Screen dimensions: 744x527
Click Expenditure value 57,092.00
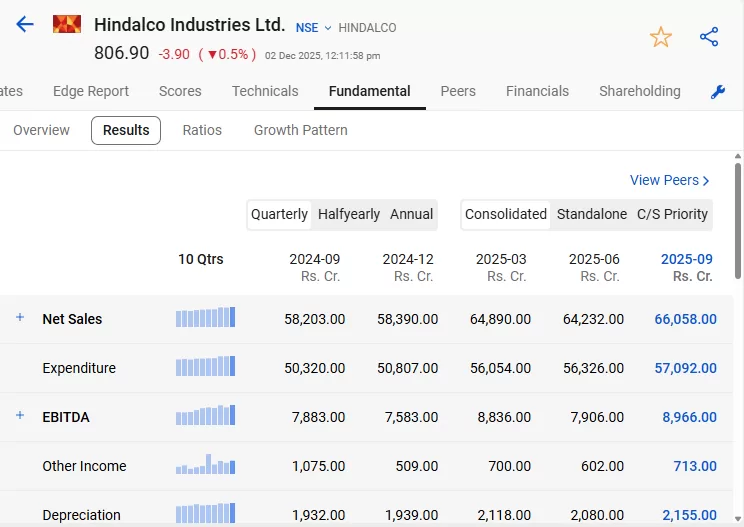point(686,368)
